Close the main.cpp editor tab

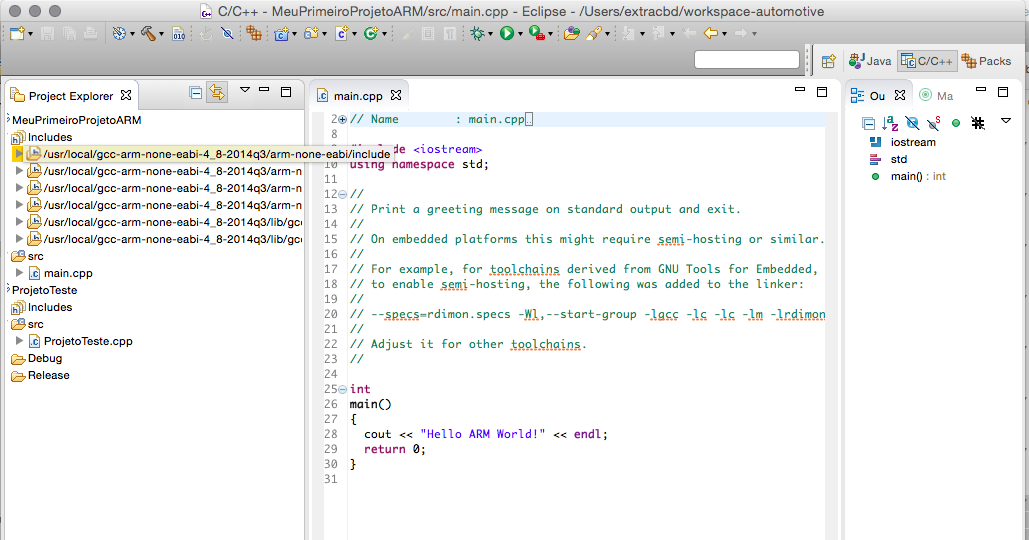396,95
